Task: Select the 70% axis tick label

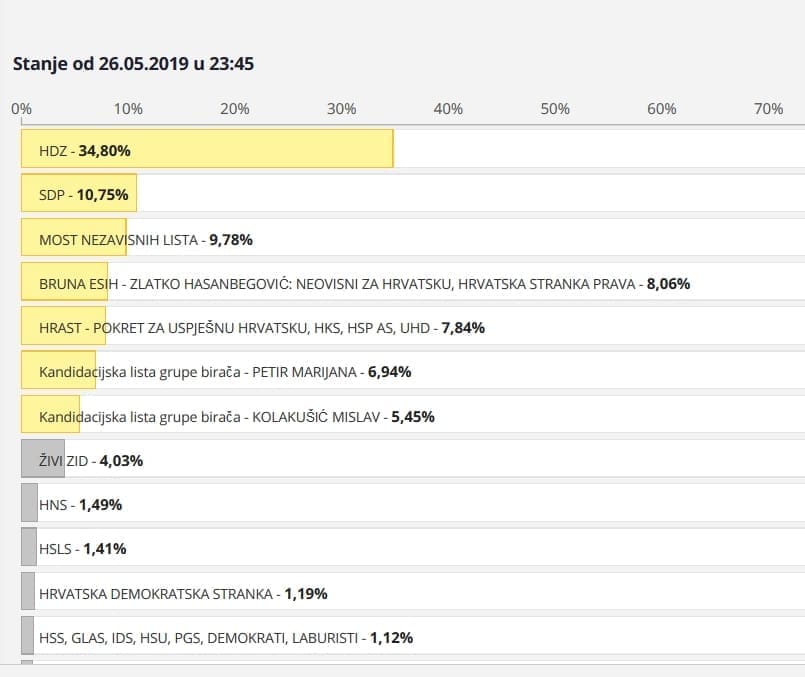Action: 768,108
